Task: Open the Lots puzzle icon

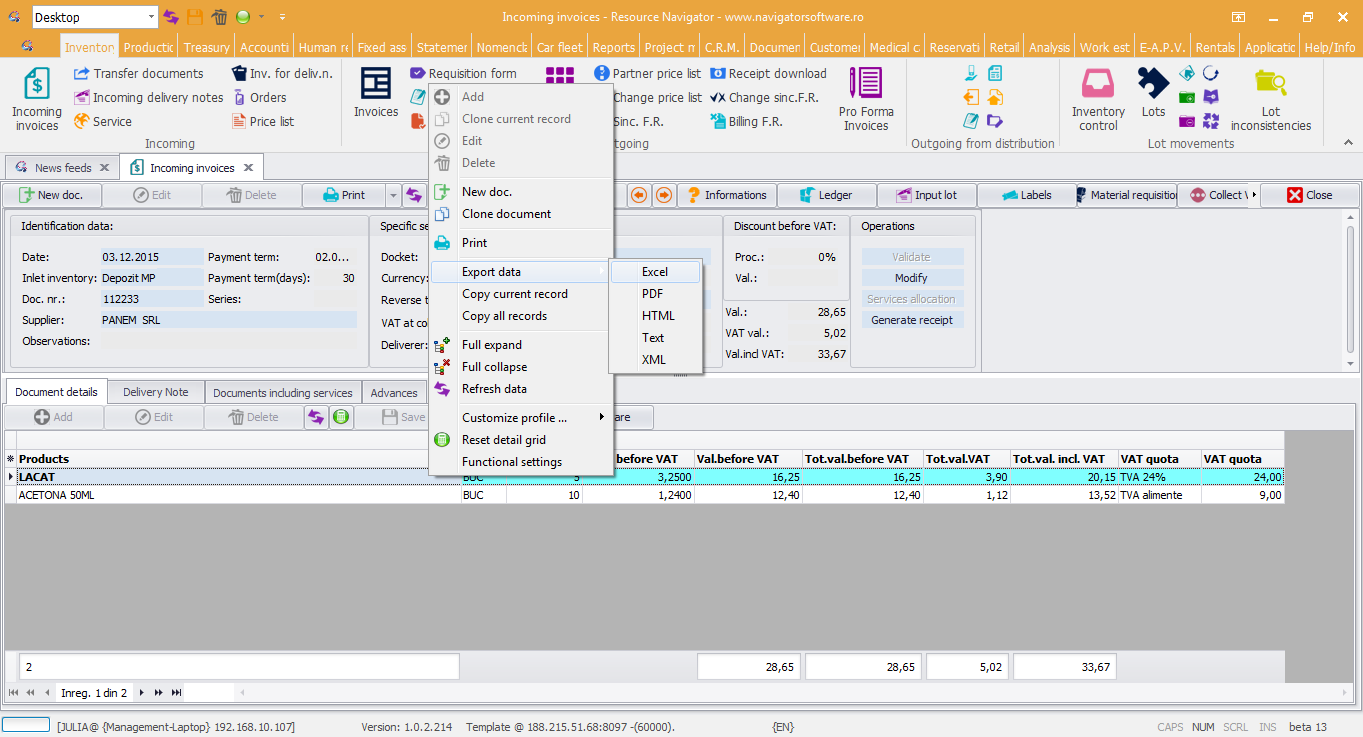Action: point(1153,93)
